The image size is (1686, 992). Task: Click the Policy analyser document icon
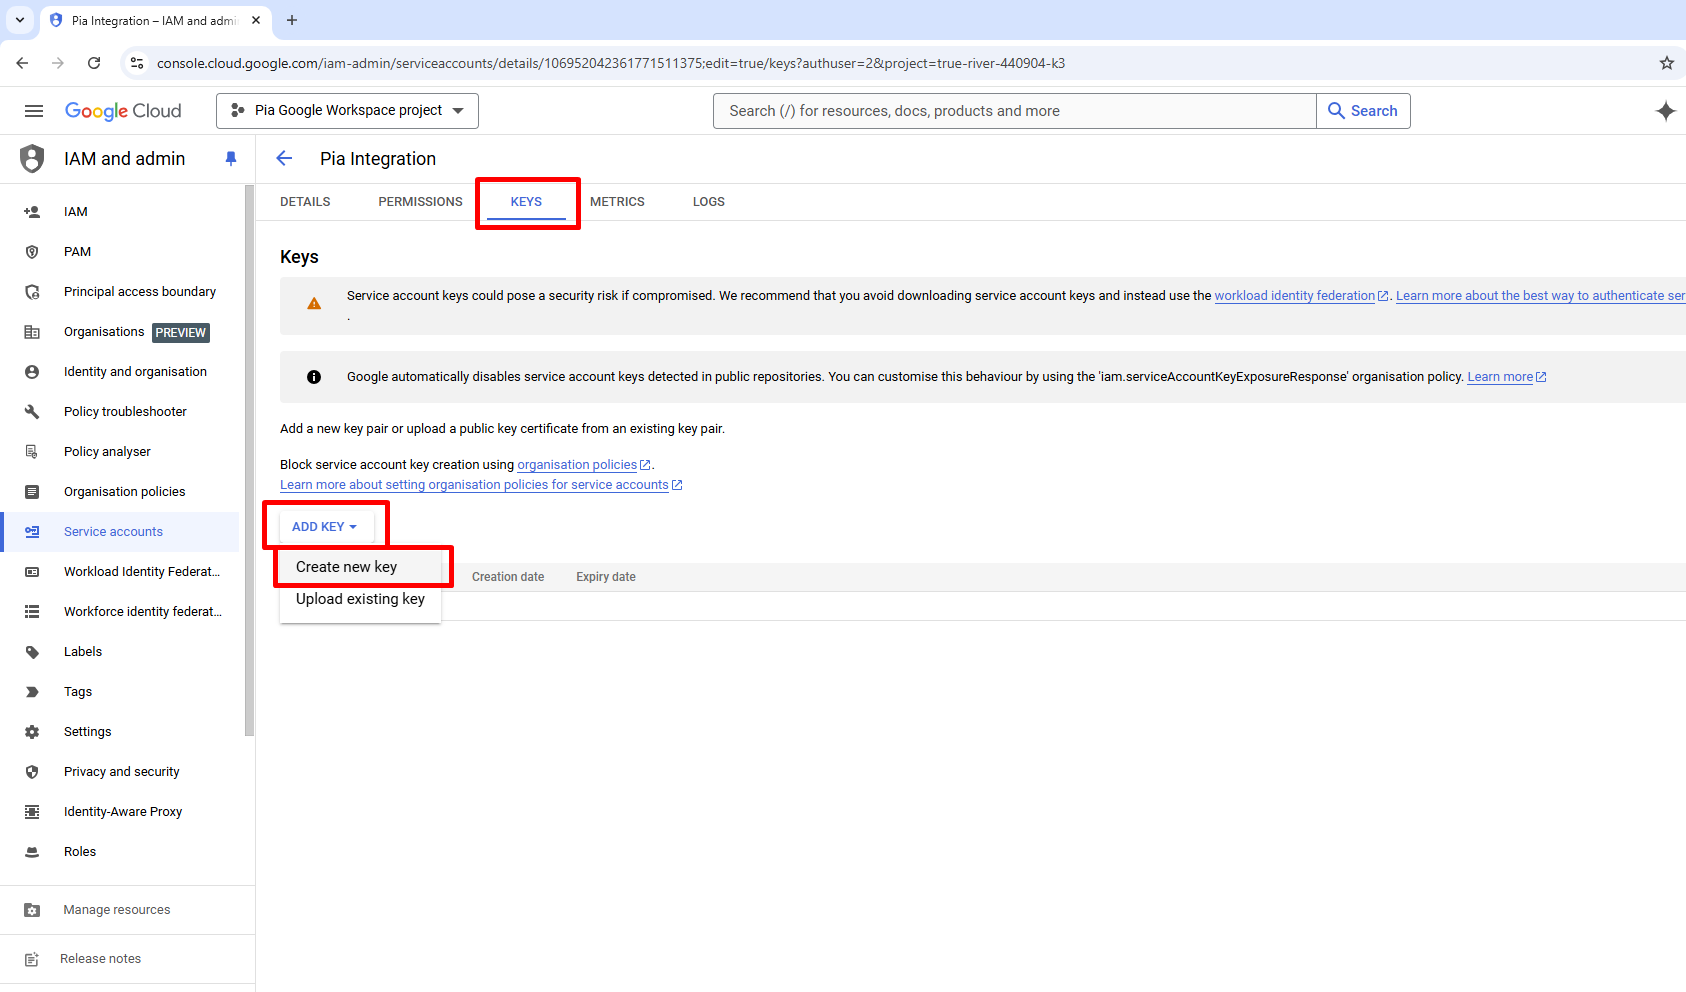(32, 452)
